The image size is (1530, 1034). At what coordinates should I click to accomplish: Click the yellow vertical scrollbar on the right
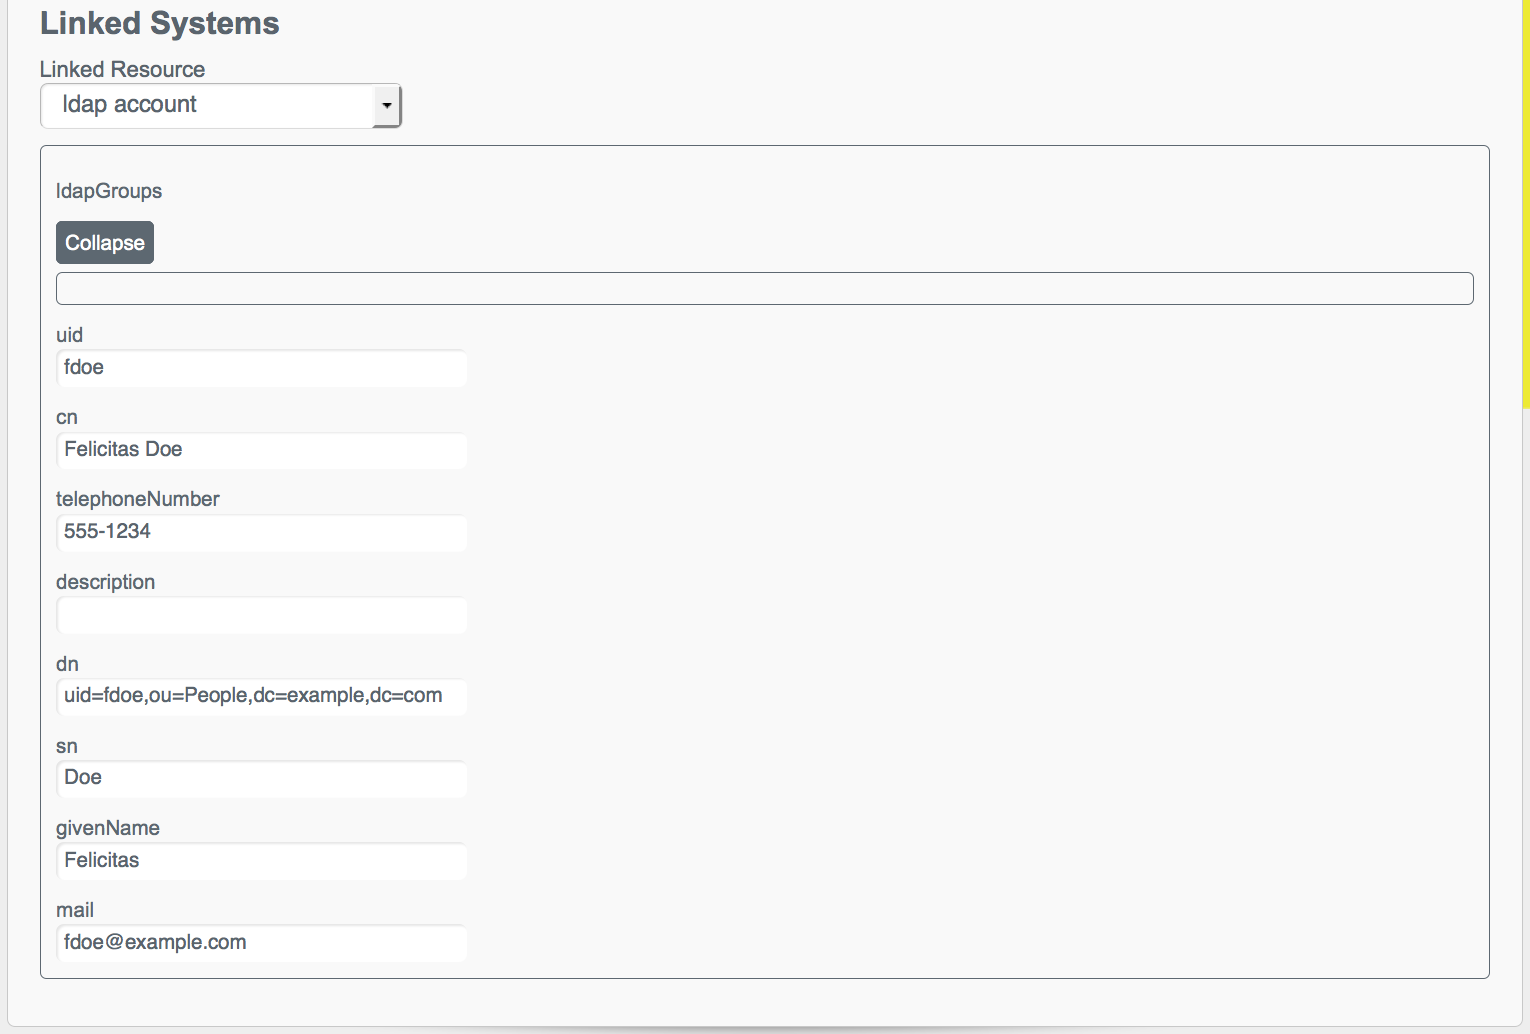(1526, 204)
